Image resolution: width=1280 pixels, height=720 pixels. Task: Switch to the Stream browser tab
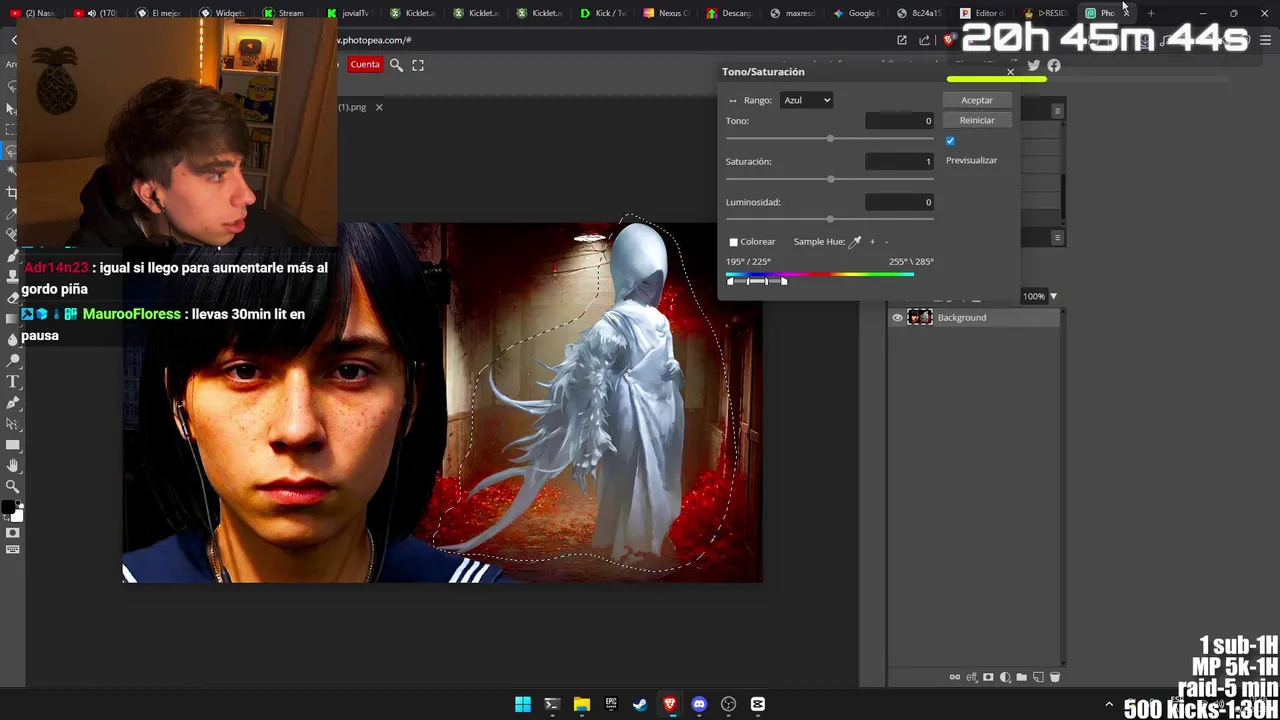tap(284, 13)
